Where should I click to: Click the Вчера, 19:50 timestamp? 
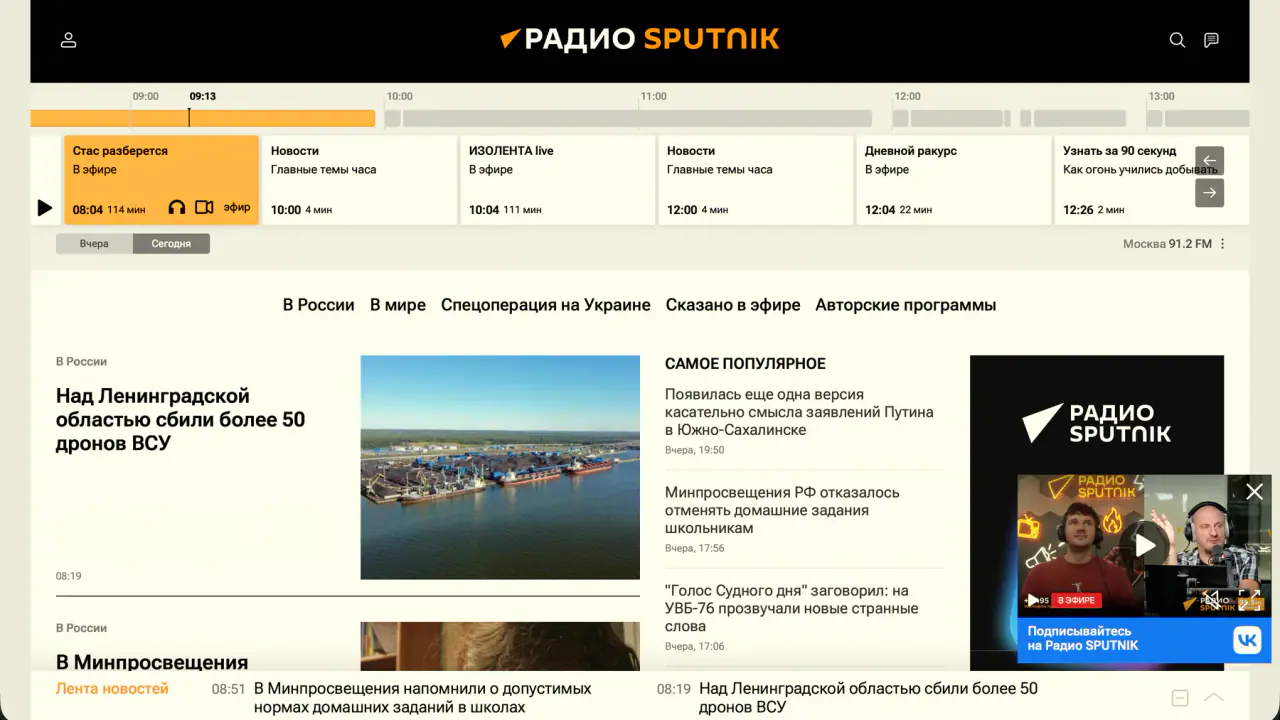coord(695,450)
